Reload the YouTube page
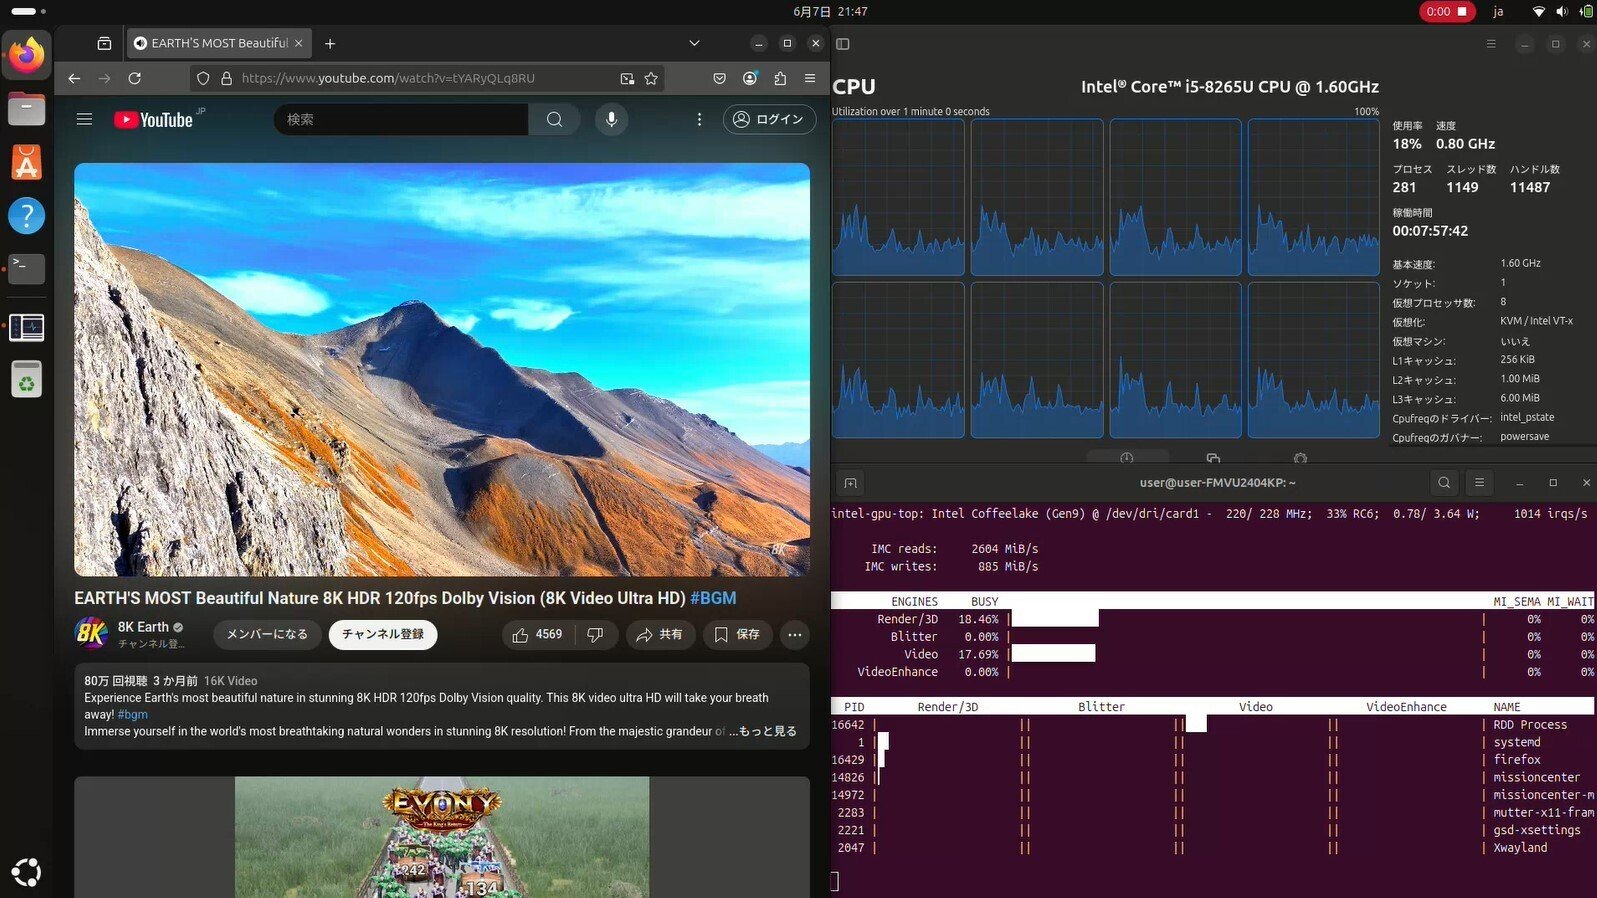 [134, 78]
